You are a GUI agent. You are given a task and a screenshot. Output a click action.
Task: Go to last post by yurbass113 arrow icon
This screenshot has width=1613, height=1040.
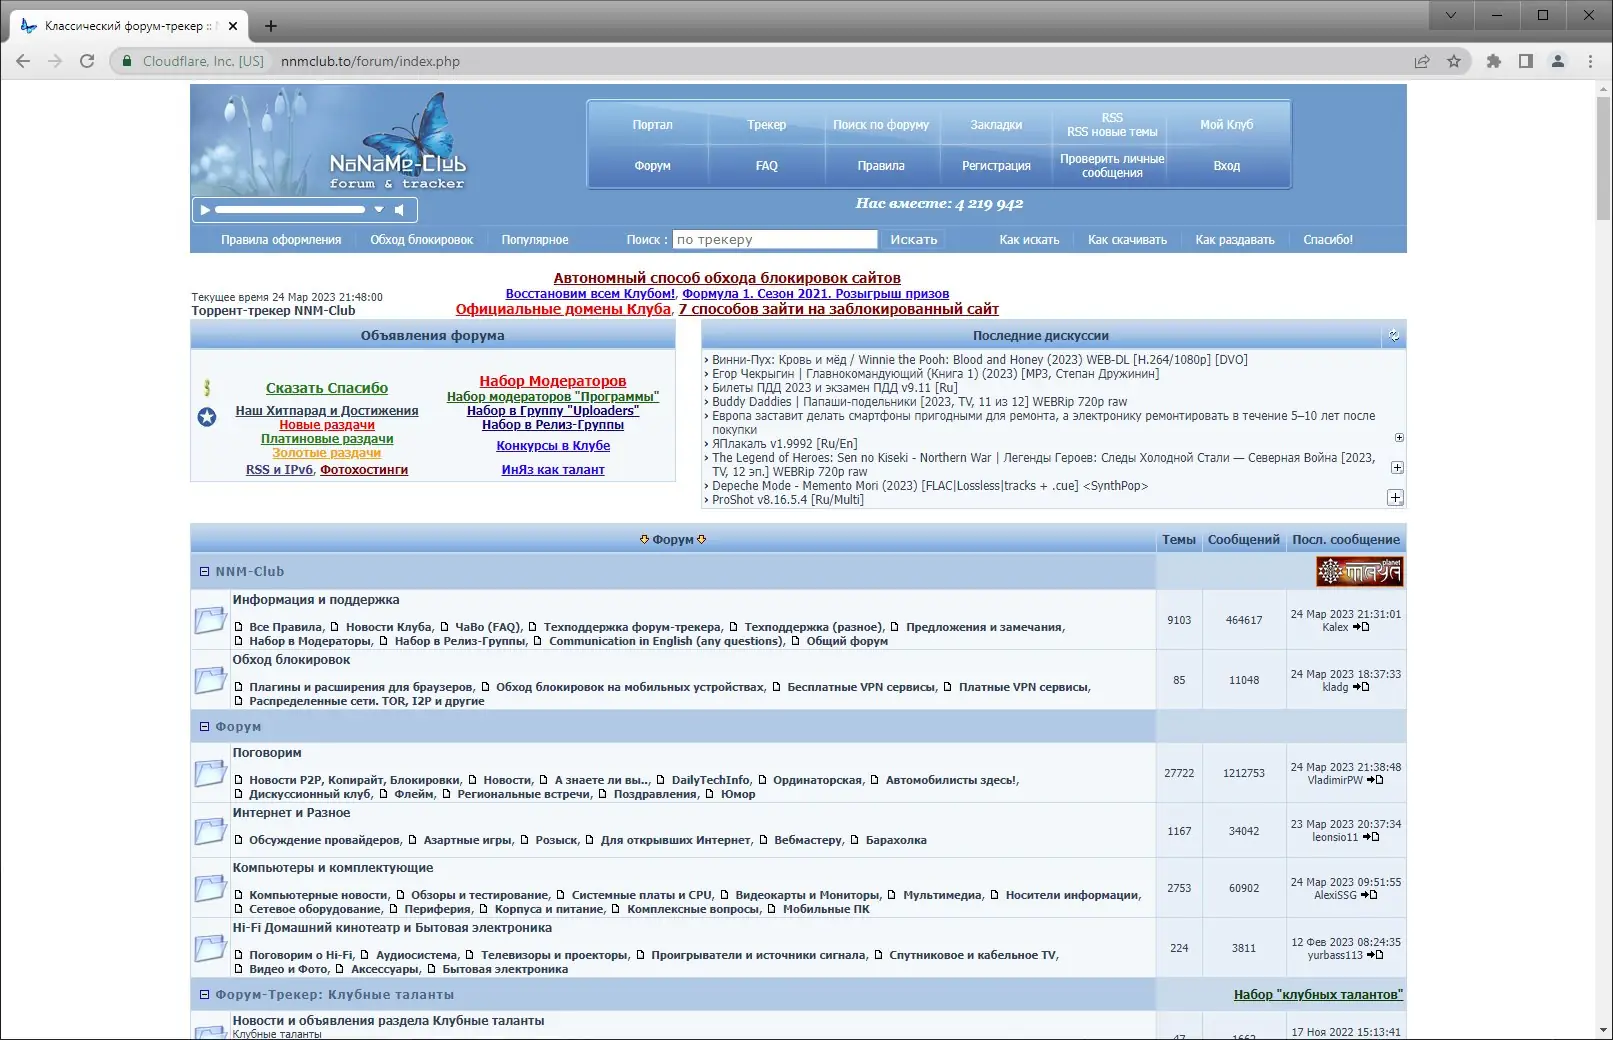pyautogui.click(x=1375, y=955)
